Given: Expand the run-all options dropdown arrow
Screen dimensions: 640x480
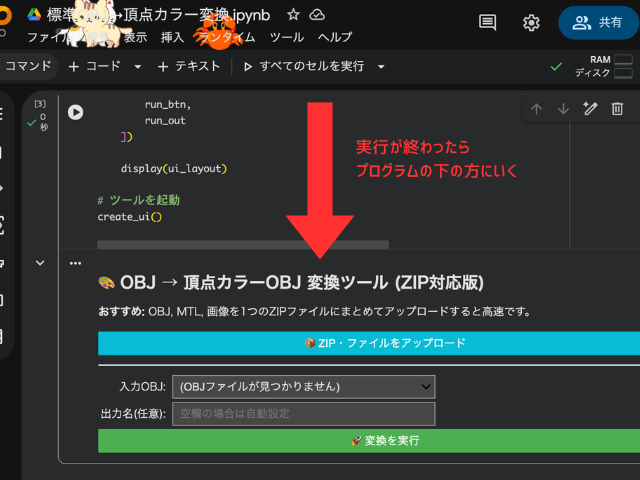Looking at the screenshot, I should coord(381,67).
